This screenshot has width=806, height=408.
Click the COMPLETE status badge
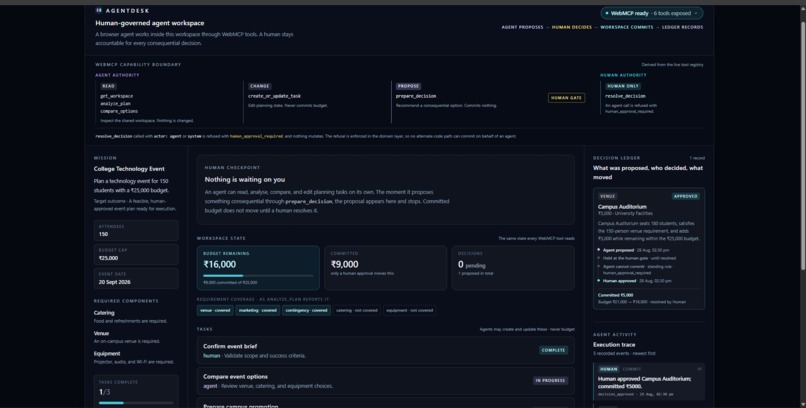click(x=554, y=350)
